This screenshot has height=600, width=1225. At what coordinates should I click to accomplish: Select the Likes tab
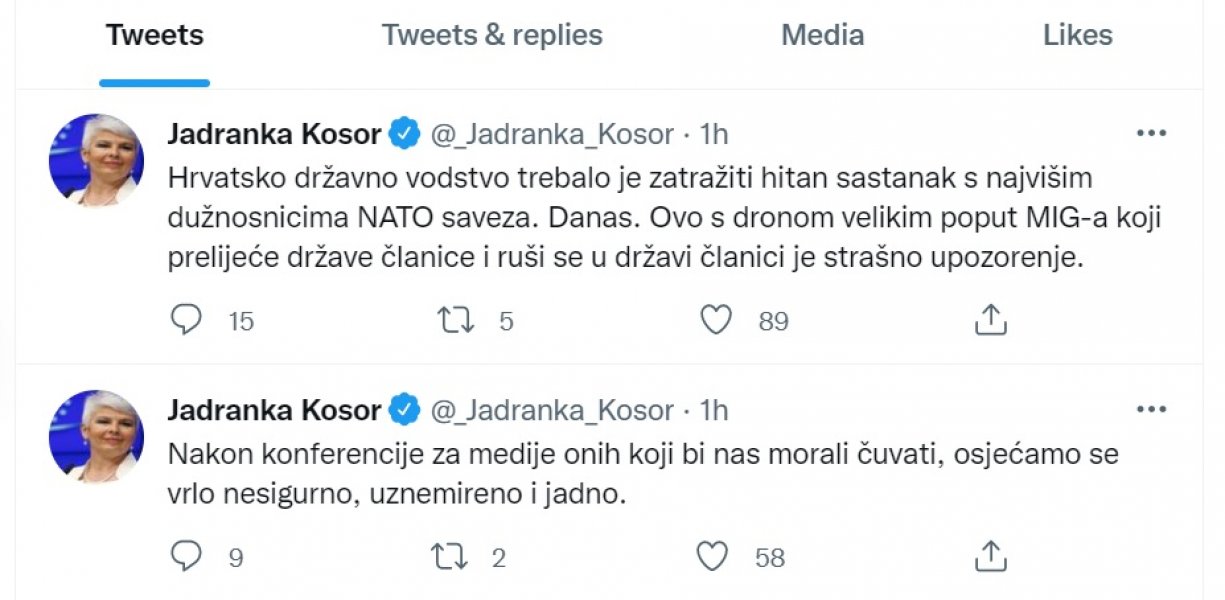pyautogui.click(x=1077, y=35)
